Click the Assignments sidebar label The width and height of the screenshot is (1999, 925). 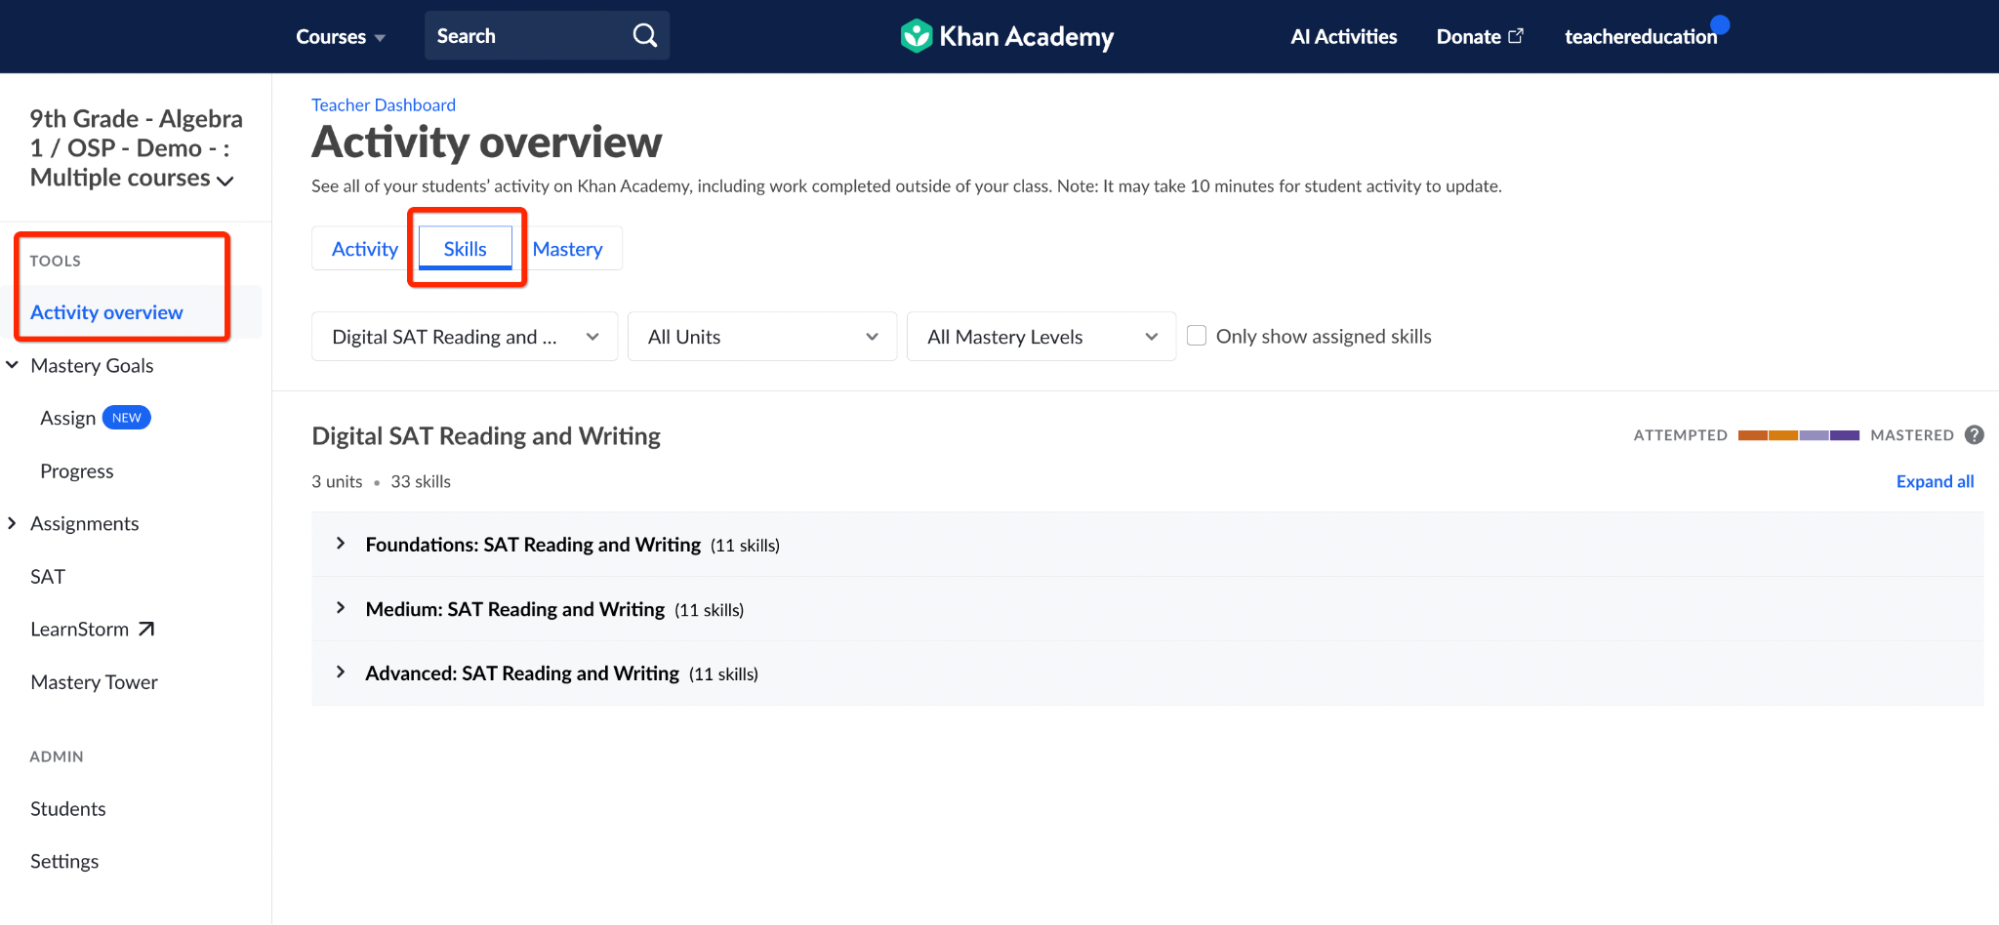[85, 523]
